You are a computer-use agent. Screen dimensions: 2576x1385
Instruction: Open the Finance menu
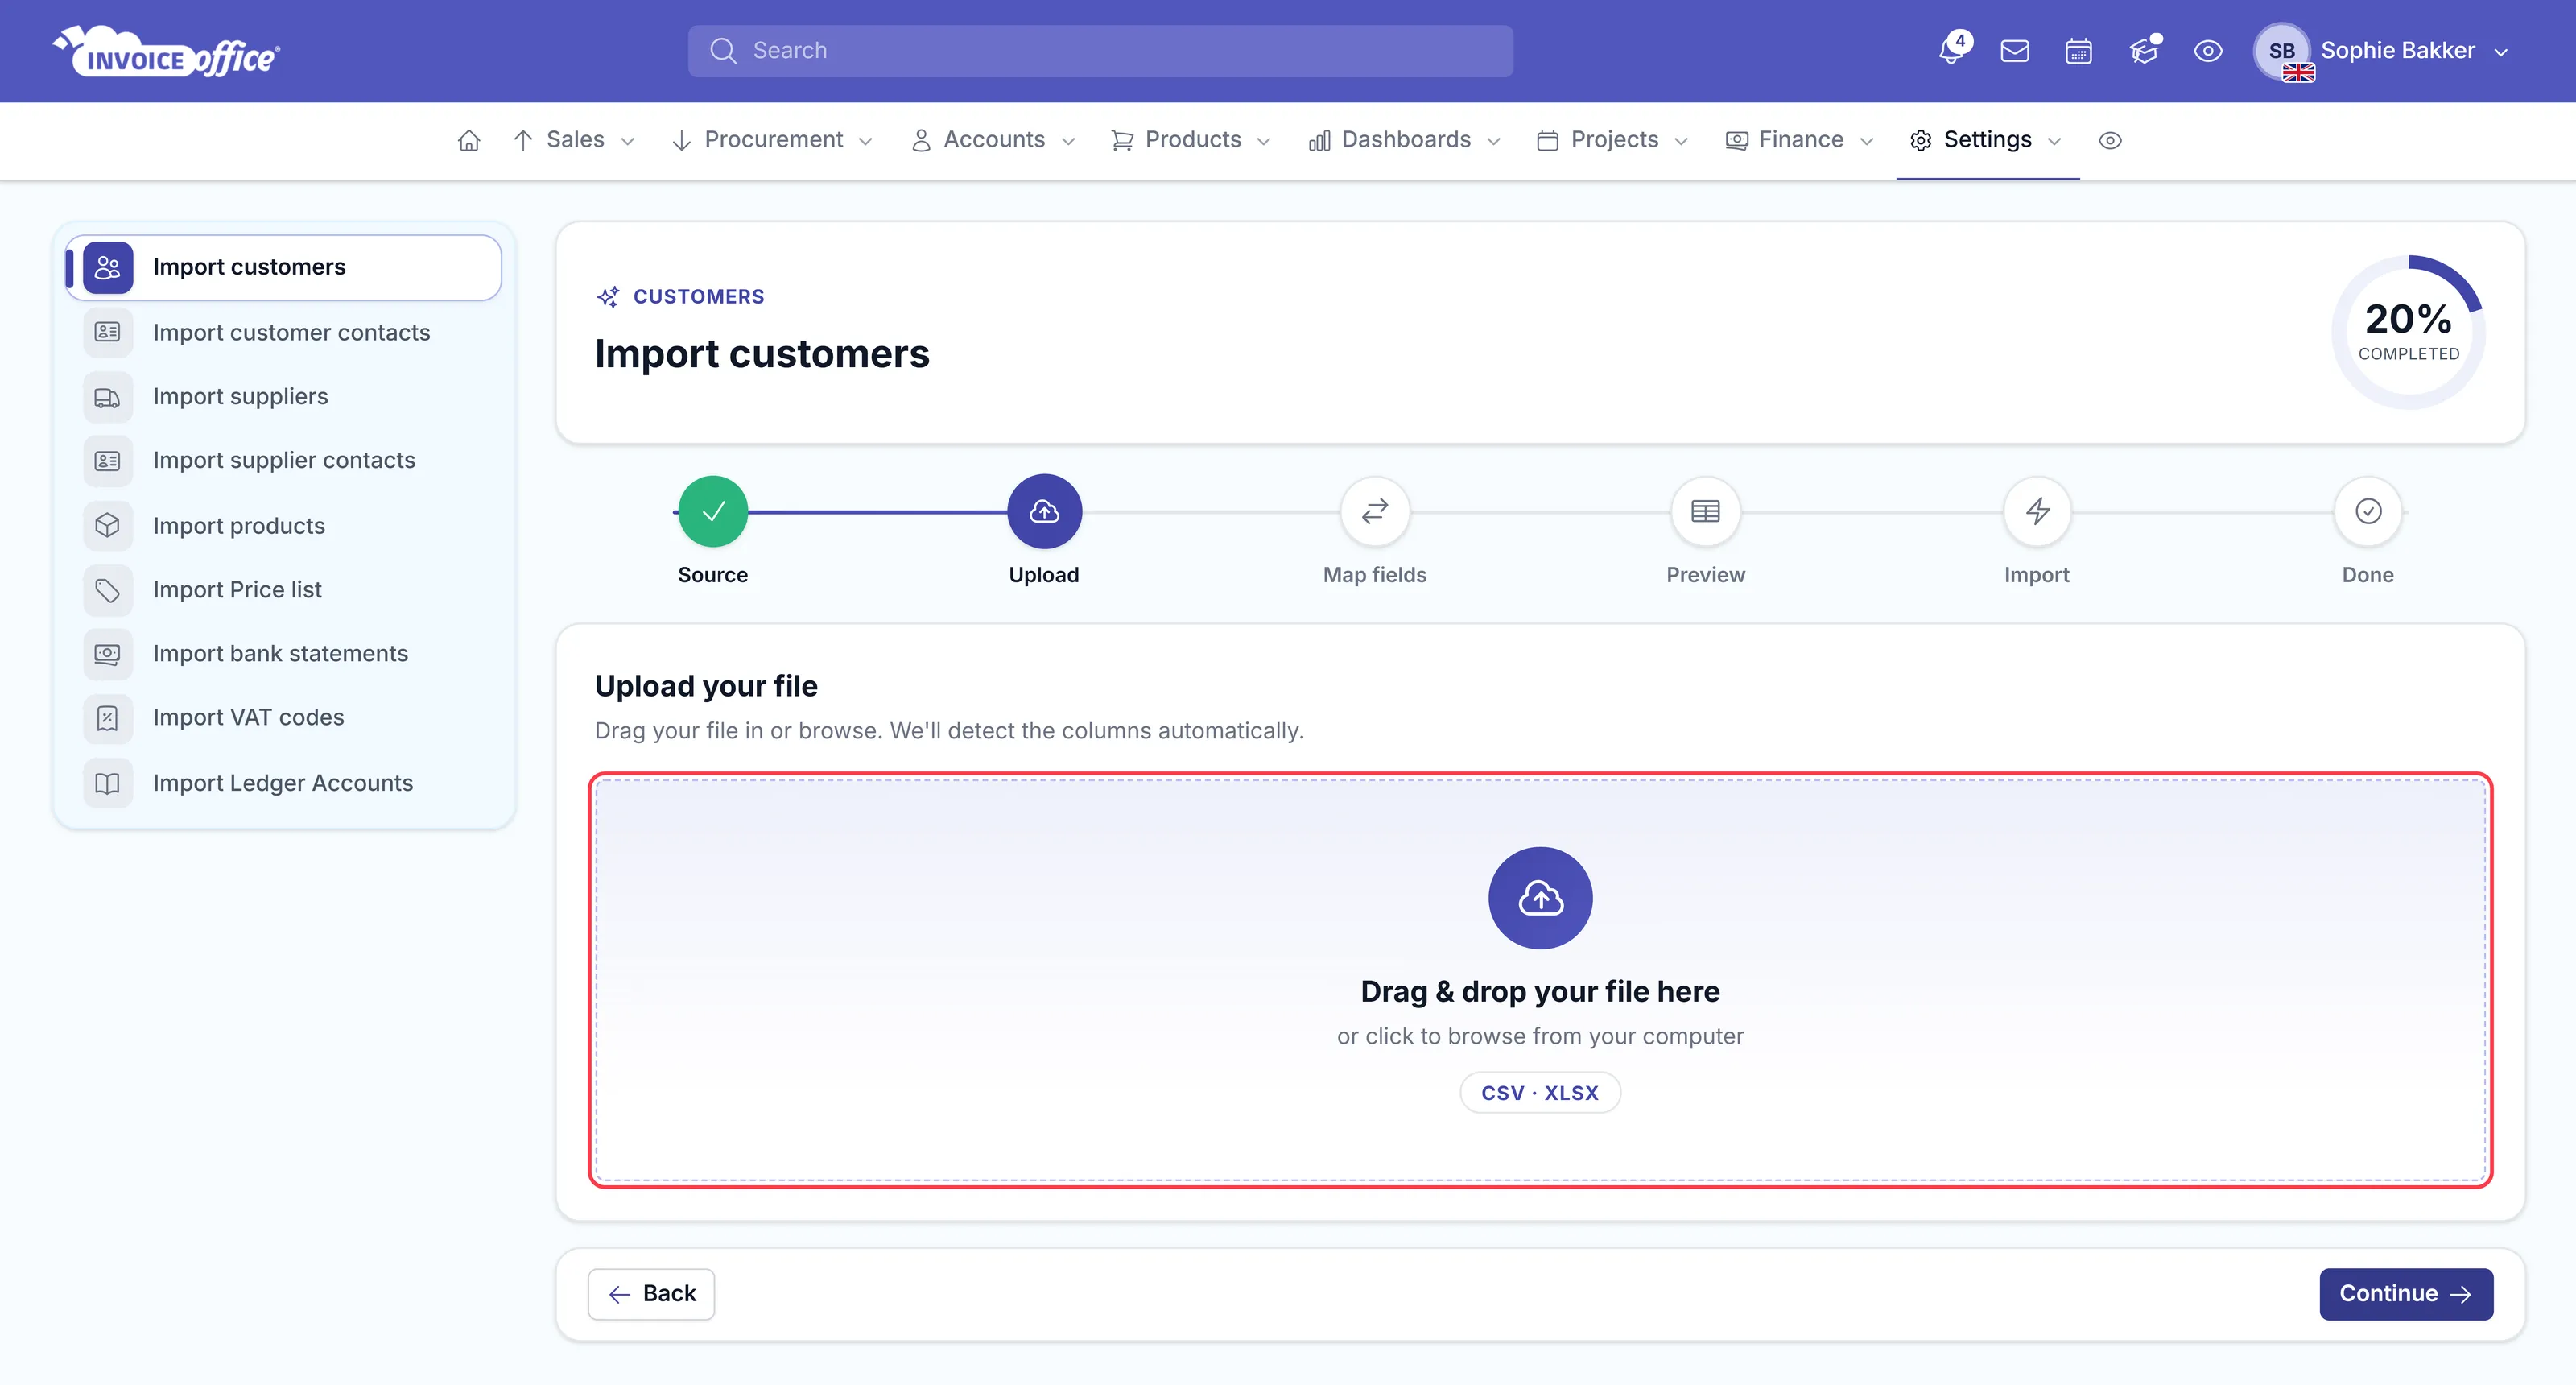pyautogui.click(x=1800, y=140)
